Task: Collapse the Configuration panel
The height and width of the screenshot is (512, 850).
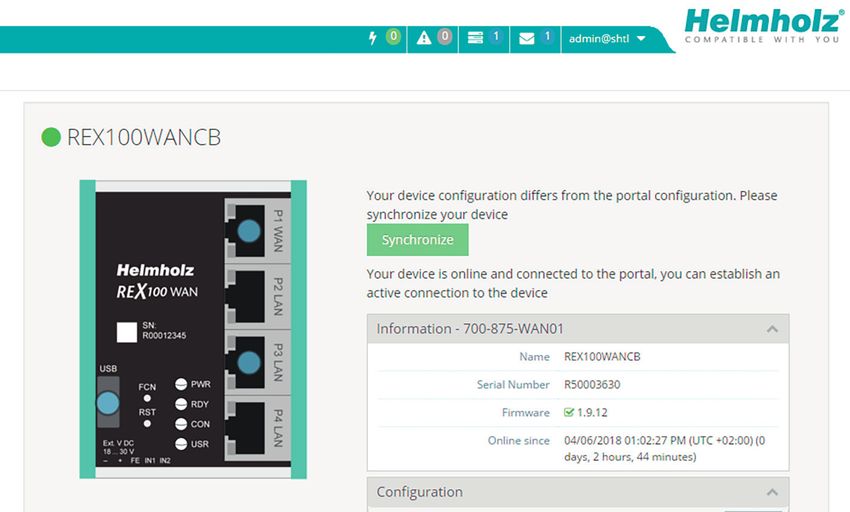Action: point(772,492)
